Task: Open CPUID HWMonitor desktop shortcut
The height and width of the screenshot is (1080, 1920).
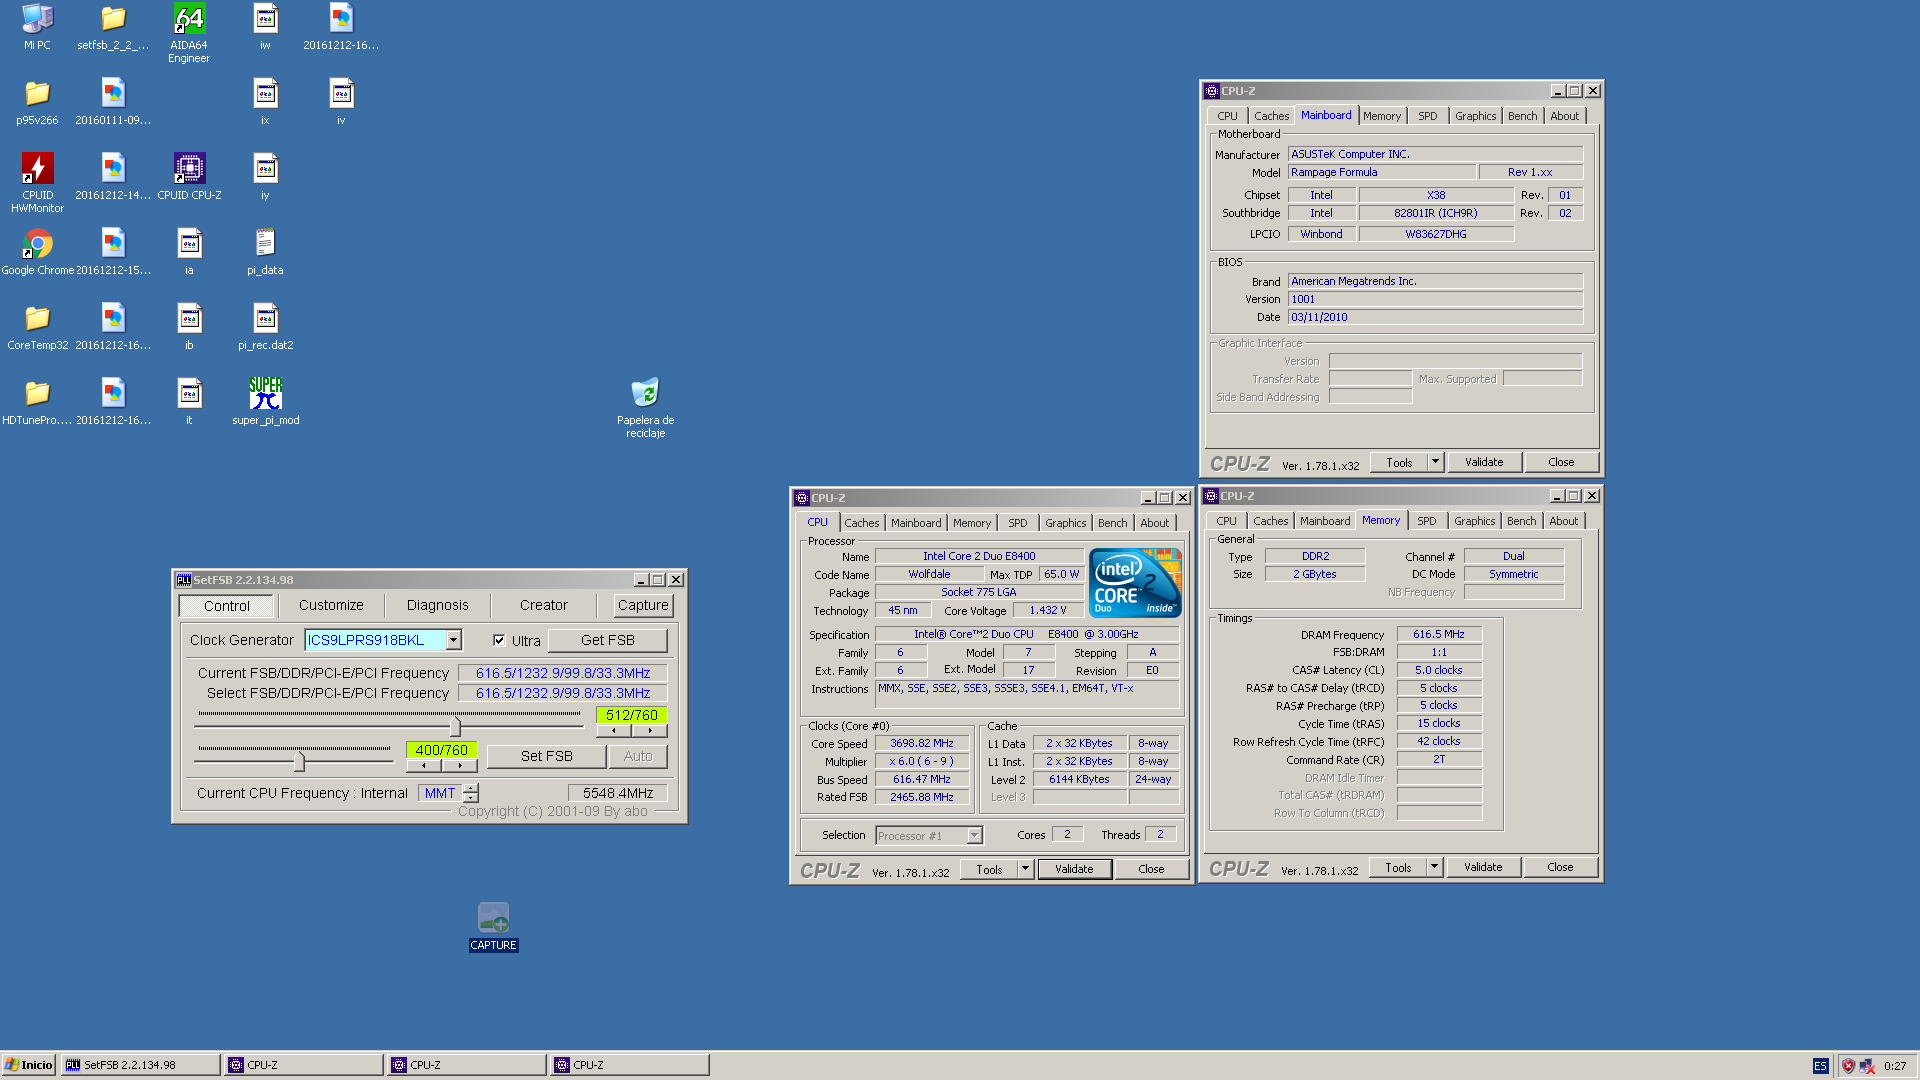Action: coord(37,183)
